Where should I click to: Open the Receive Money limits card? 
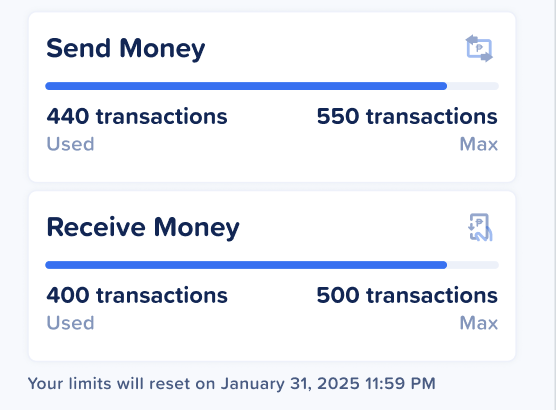272,276
